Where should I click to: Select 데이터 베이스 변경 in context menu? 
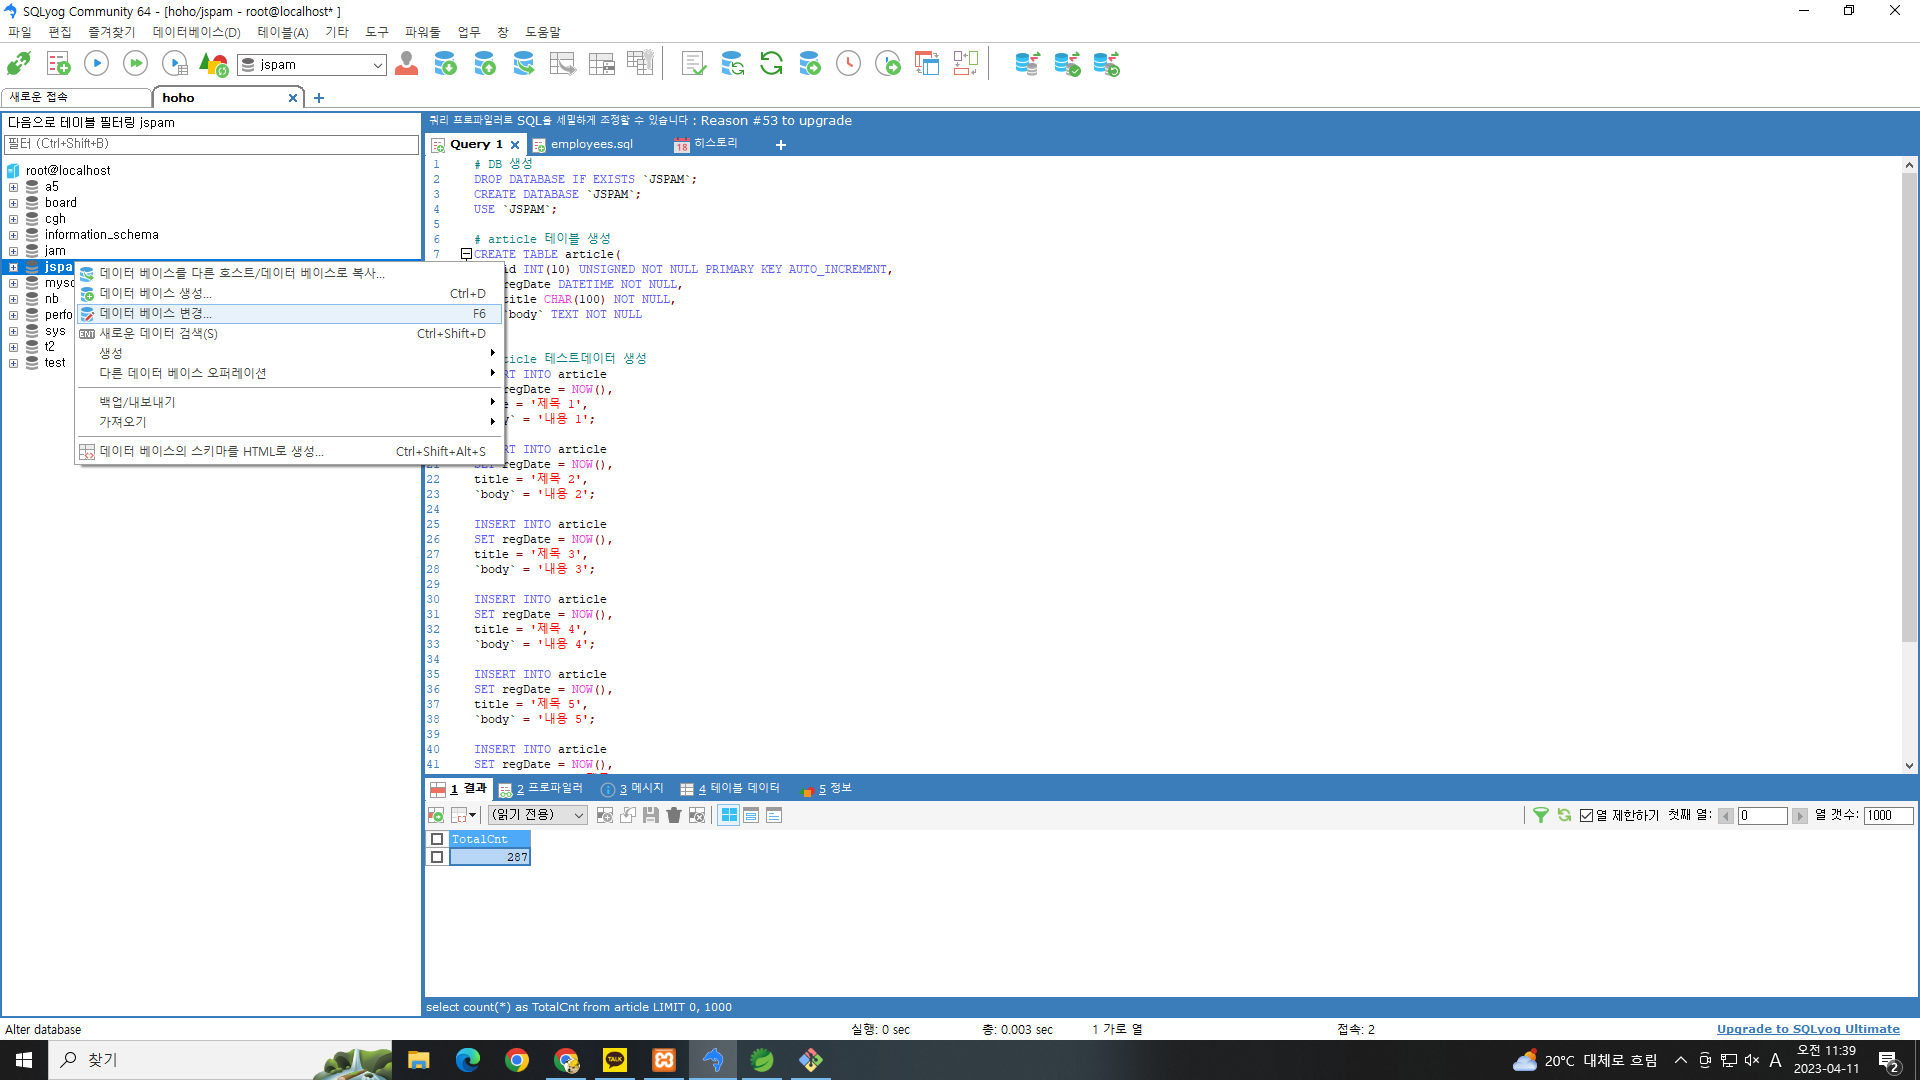(155, 314)
